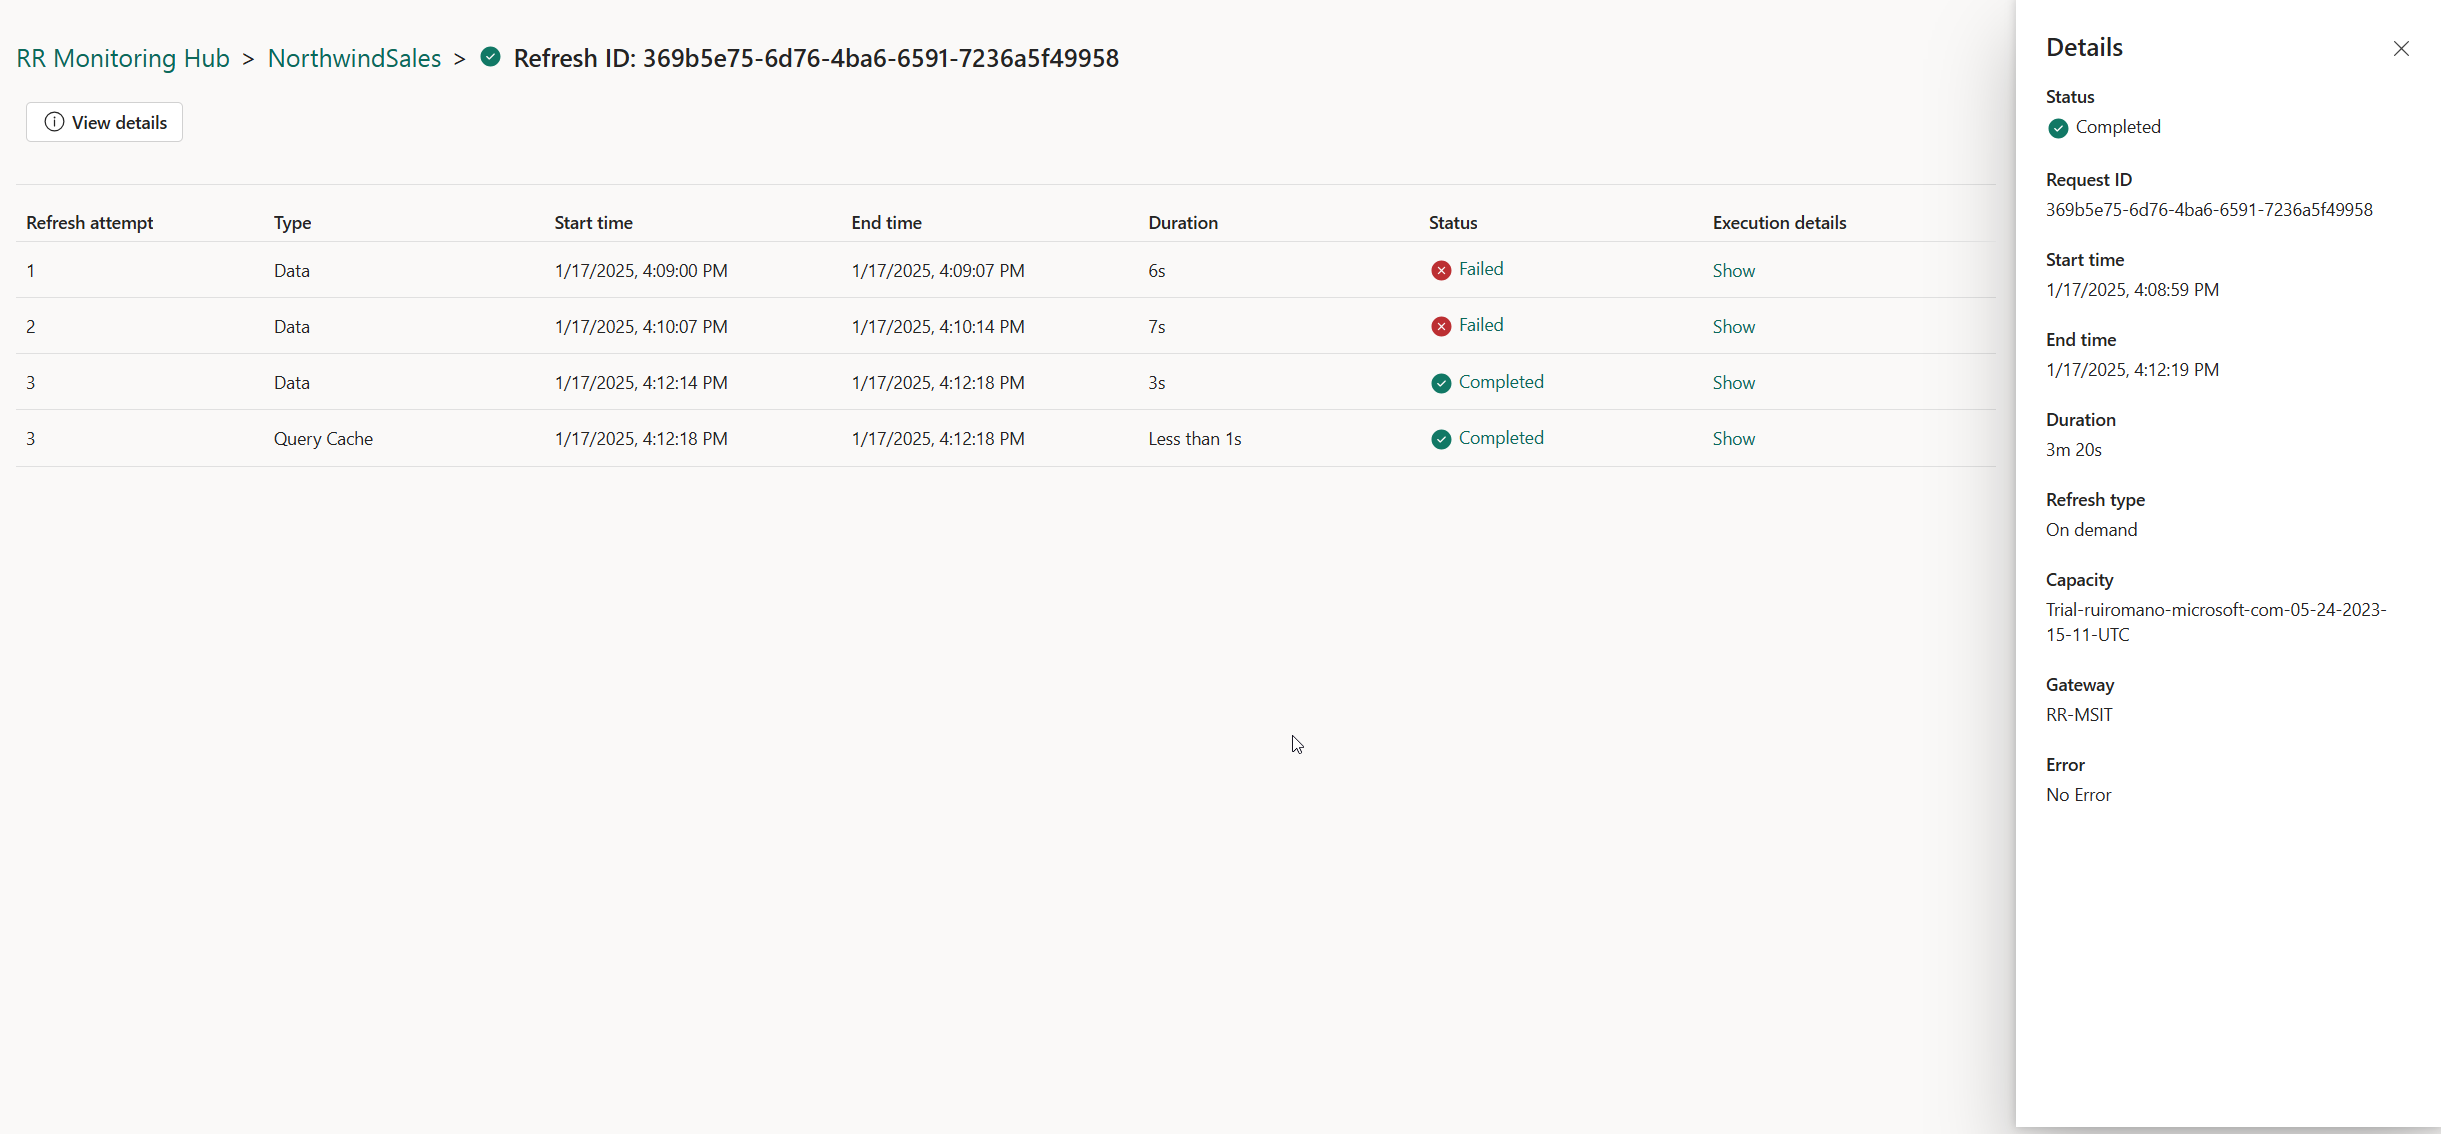Click the Type column header
This screenshot has width=2441, height=1134.
click(293, 222)
